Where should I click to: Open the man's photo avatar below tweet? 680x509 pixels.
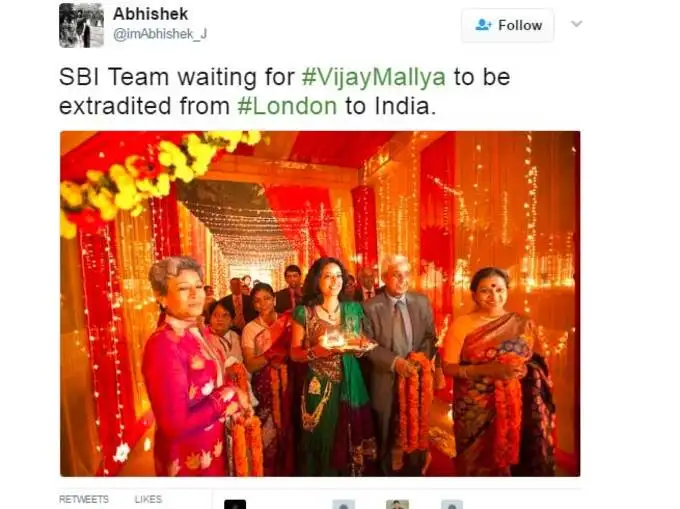tap(397, 504)
